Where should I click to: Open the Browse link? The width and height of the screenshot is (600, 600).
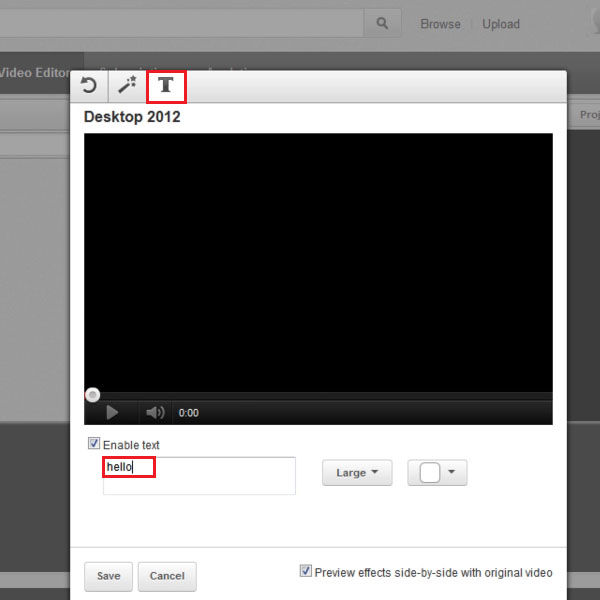[x=440, y=24]
